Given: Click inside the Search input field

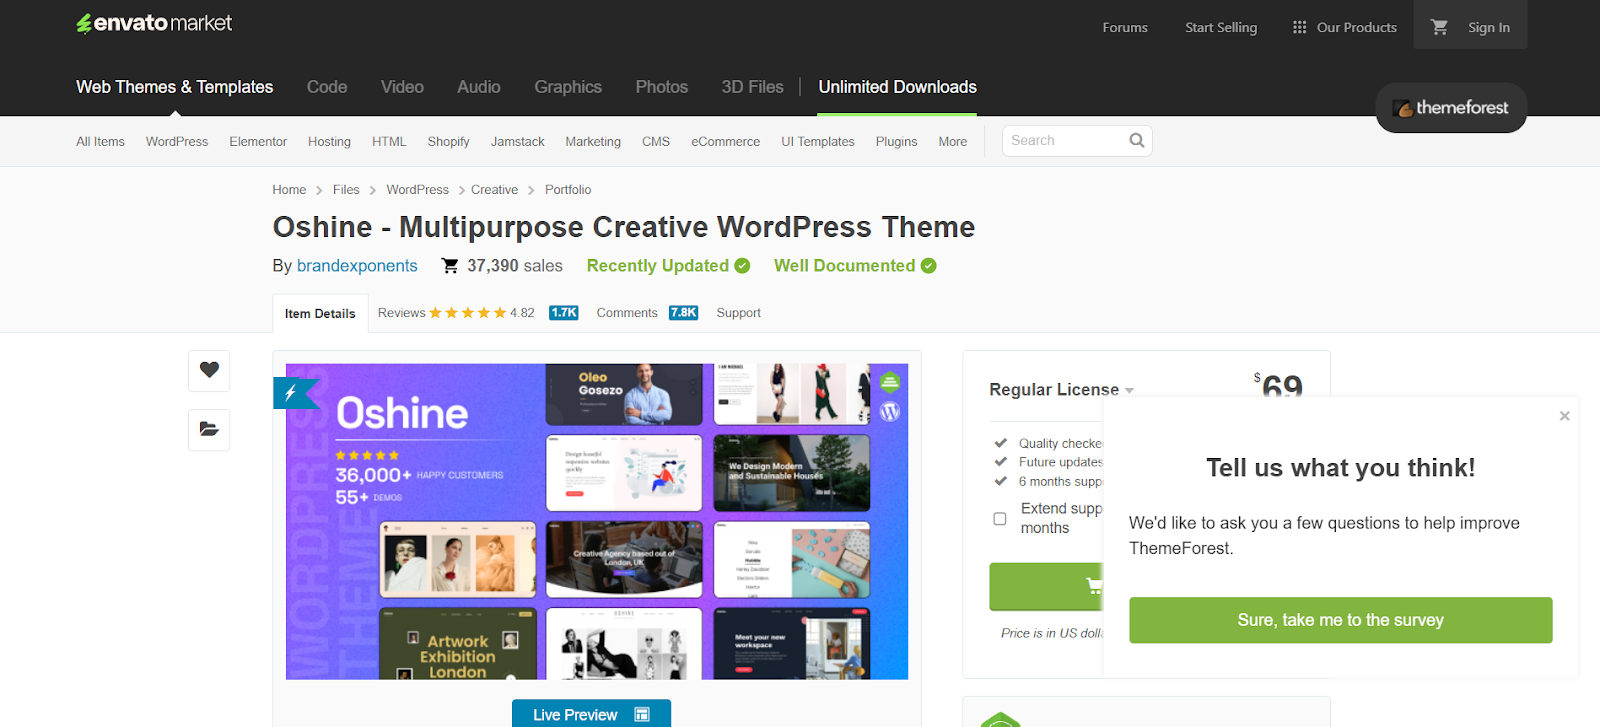Looking at the screenshot, I should (1065, 141).
